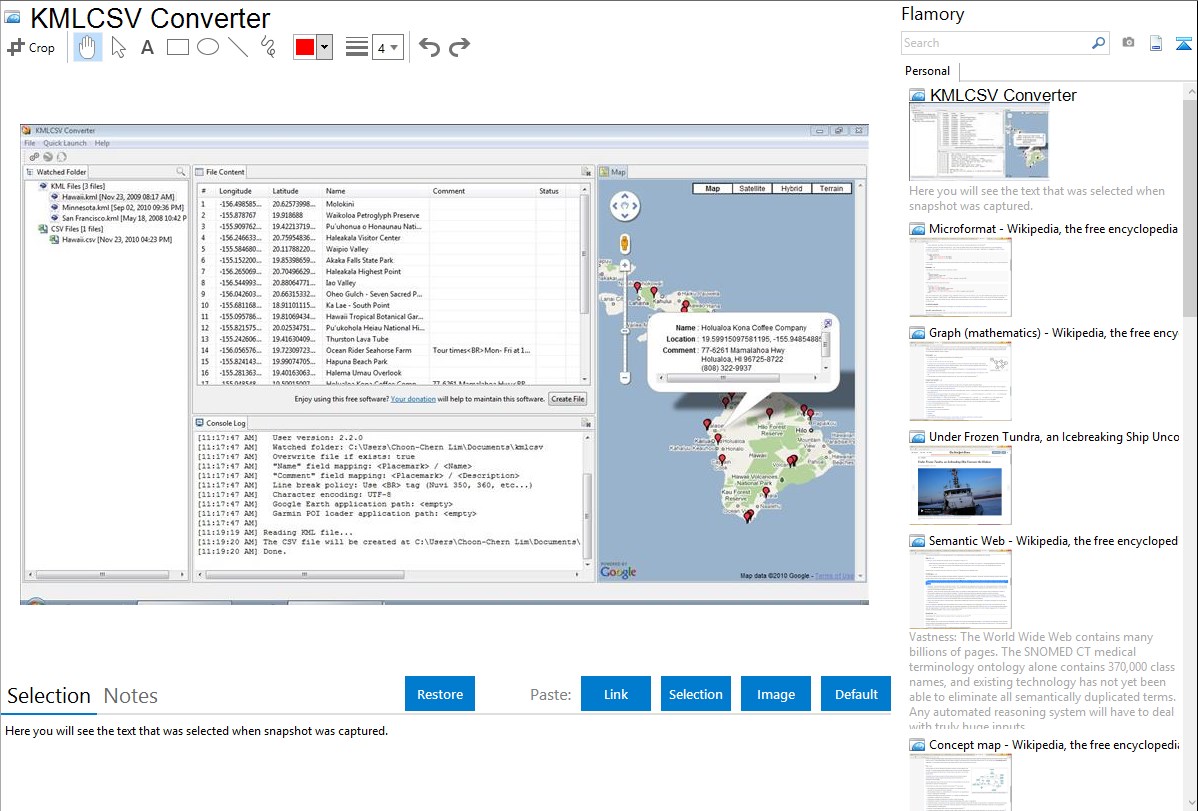Screen dimensions: 1198x811
Task: Open the File menu in KMLCSV Converter
Action: pos(29,143)
